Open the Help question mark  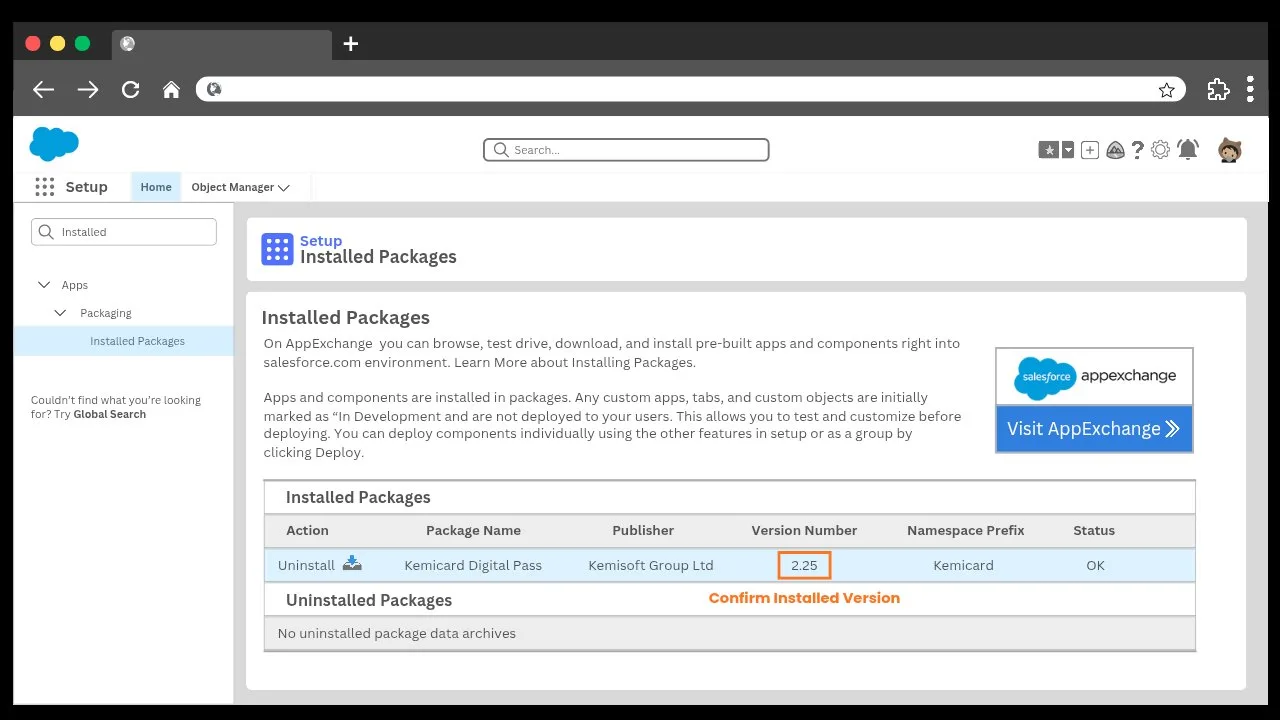click(1137, 150)
